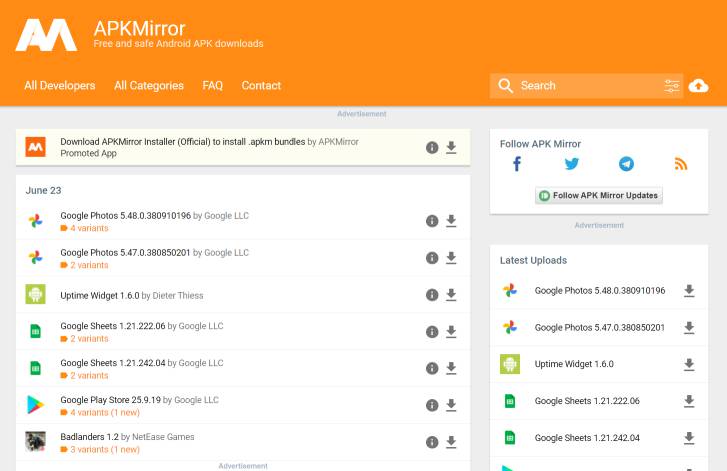Open 'Dieter Thiess' developer link
This screenshot has width=727, height=471.
pyautogui.click(x=178, y=295)
